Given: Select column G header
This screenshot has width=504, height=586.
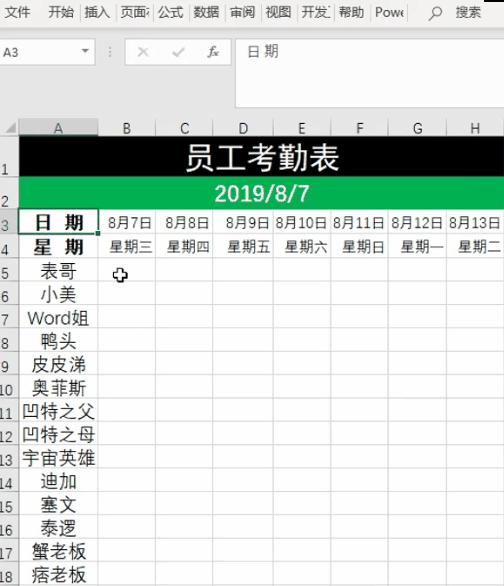Looking at the screenshot, I should 418,128.
